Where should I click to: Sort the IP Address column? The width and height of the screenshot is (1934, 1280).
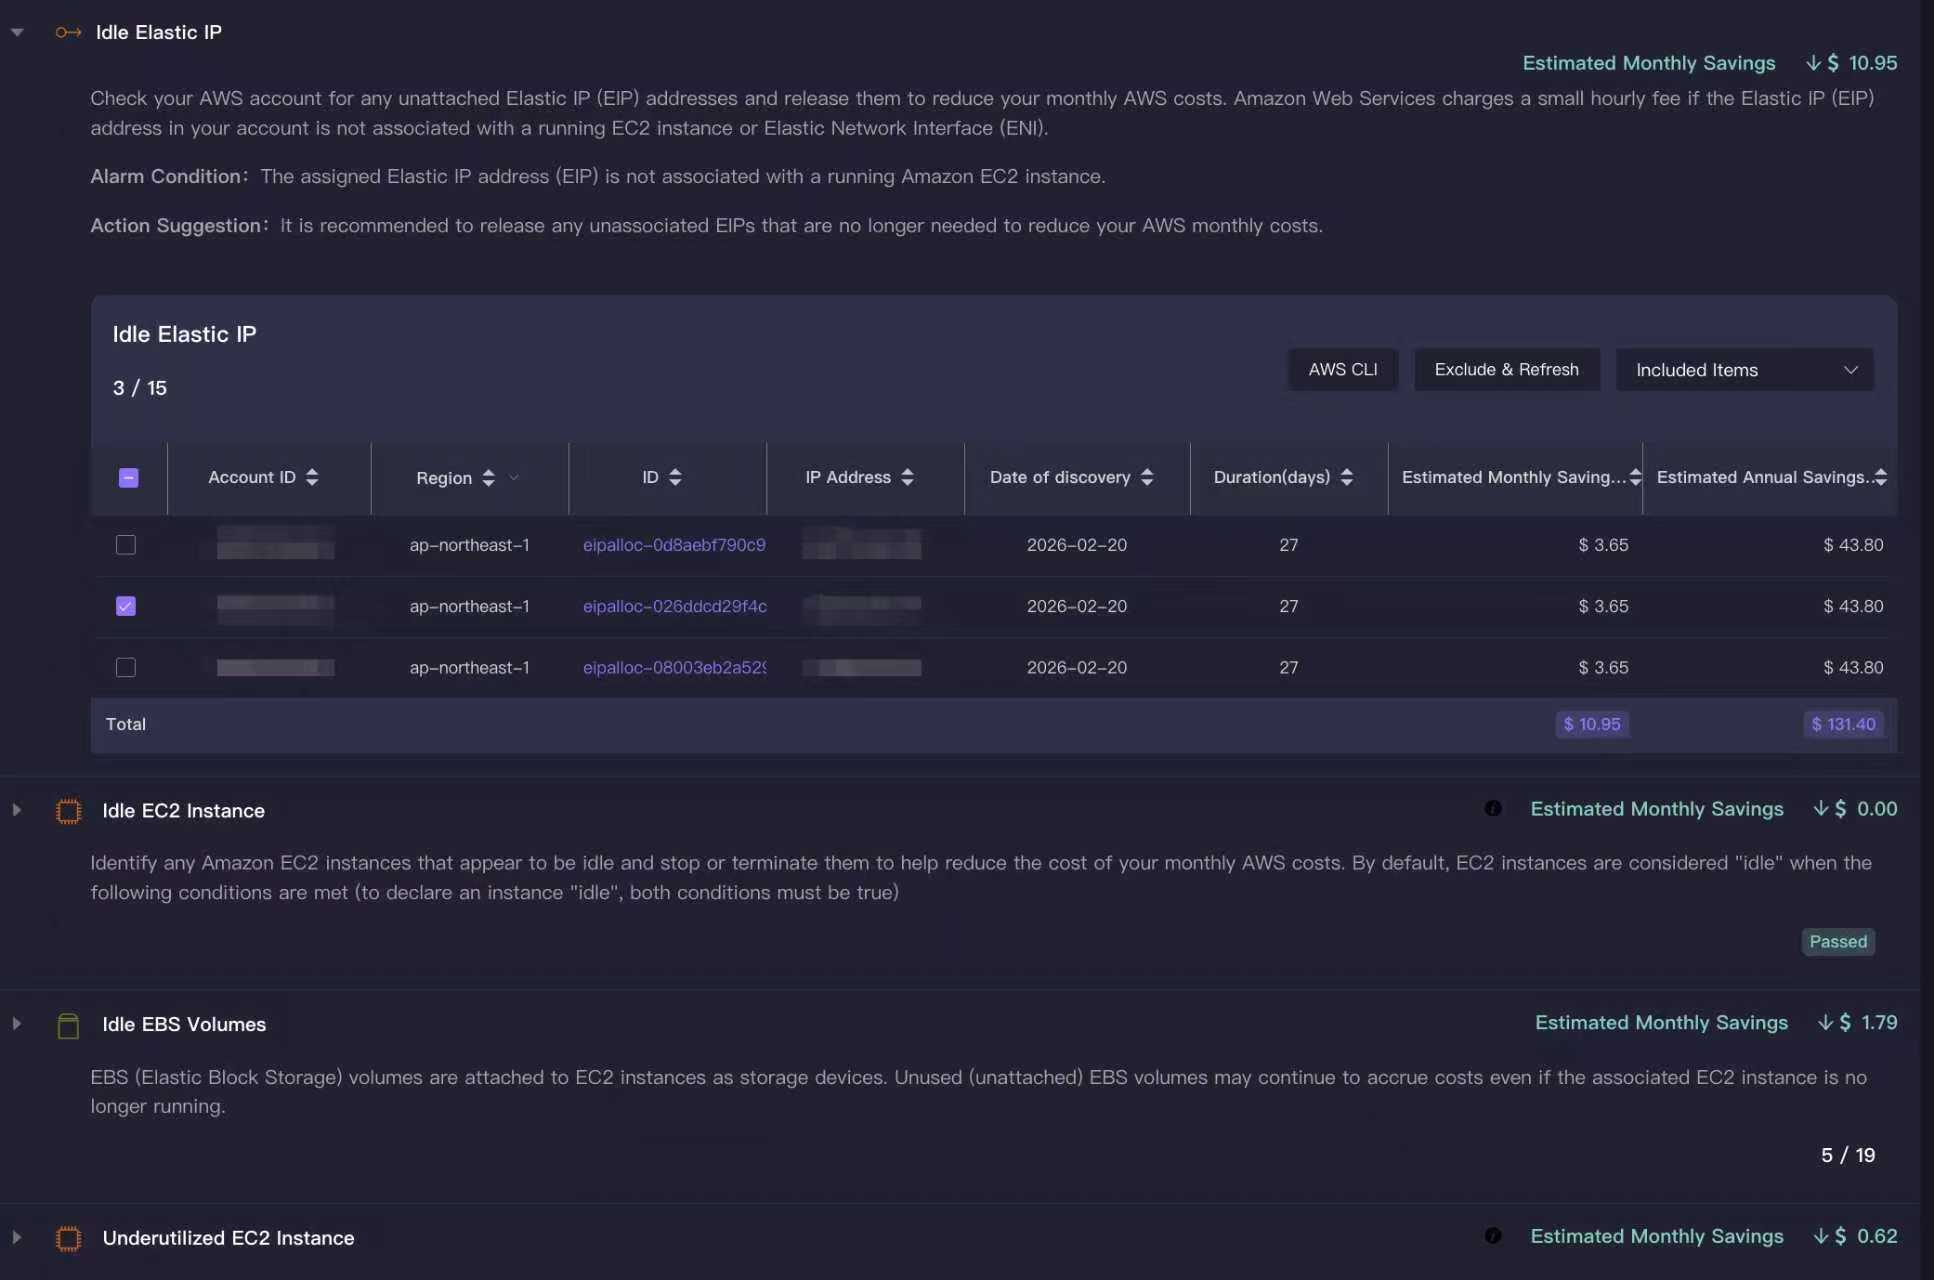pyautogui.click(x=906, y=477)
